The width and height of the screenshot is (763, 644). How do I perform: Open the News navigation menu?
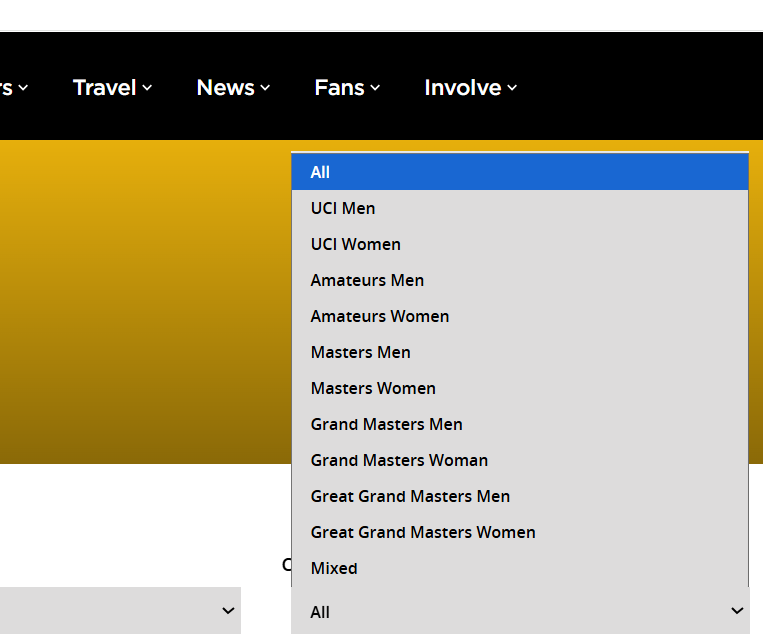click(x=226, y=88)
